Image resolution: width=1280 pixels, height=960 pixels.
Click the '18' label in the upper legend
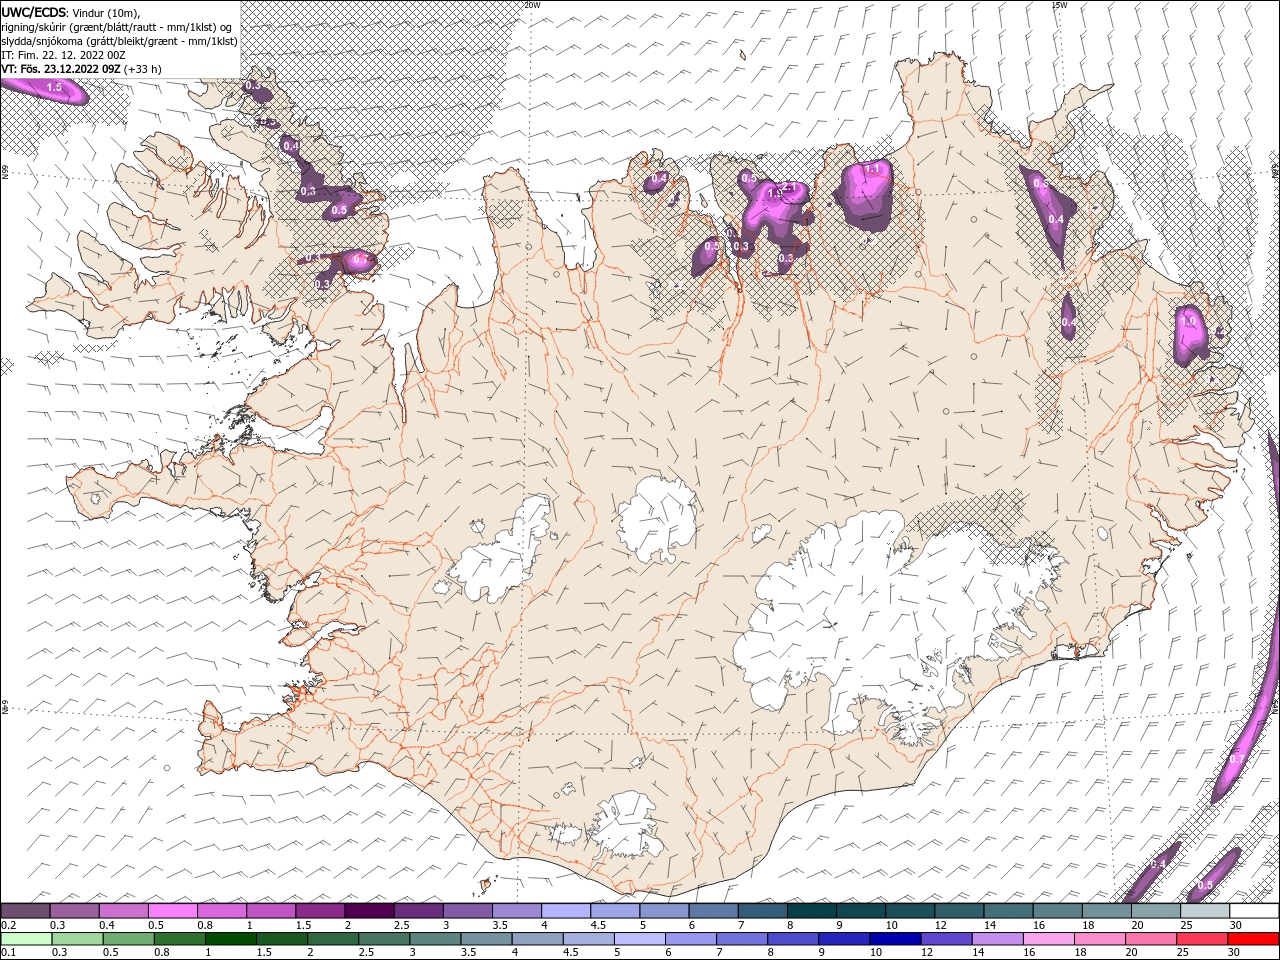pyautogui.click(x=1088, y=925)
